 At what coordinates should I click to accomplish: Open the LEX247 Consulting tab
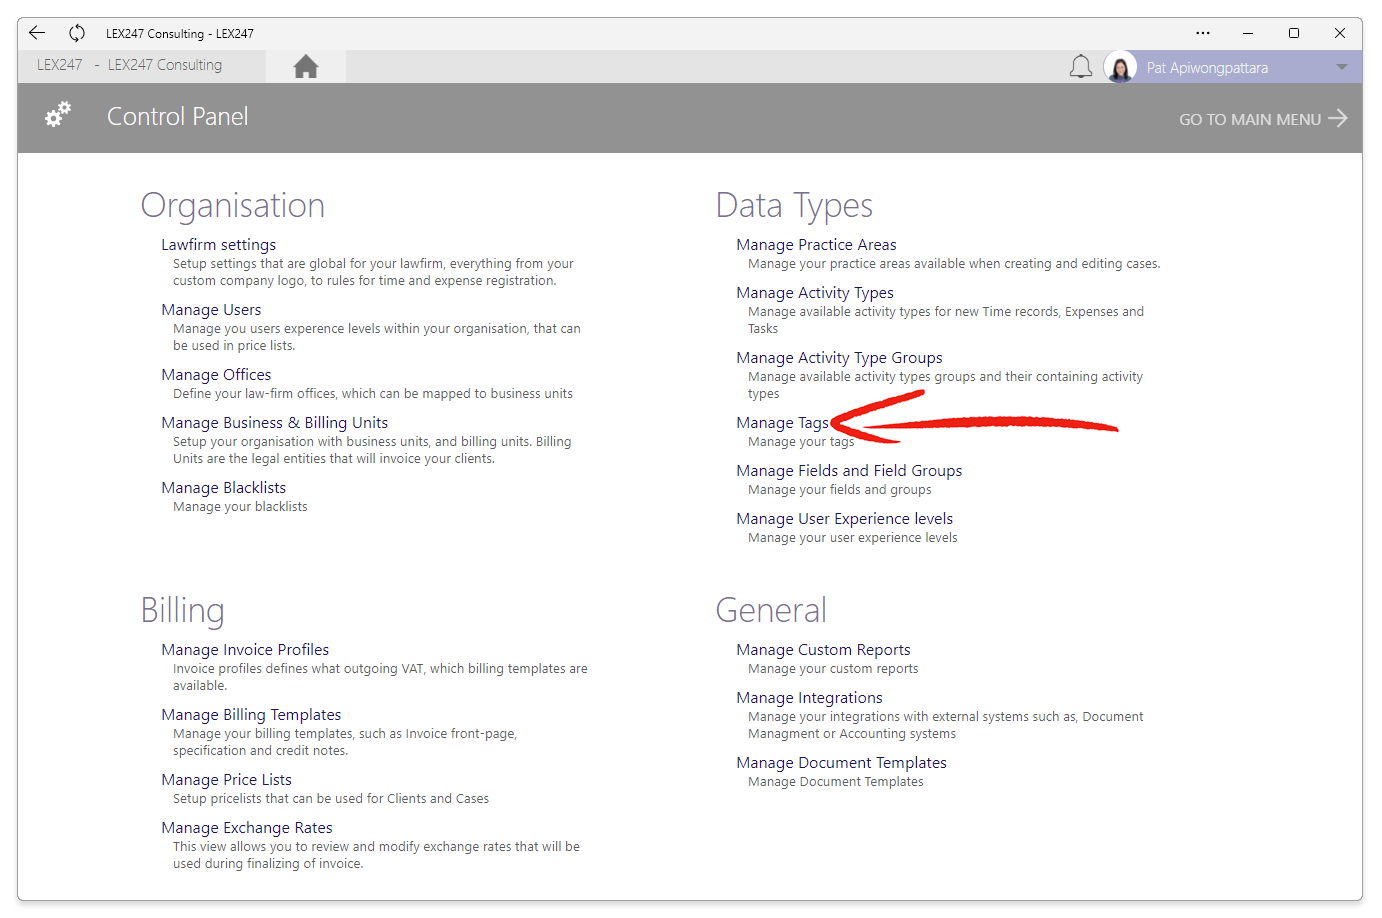tap(130, 65)
